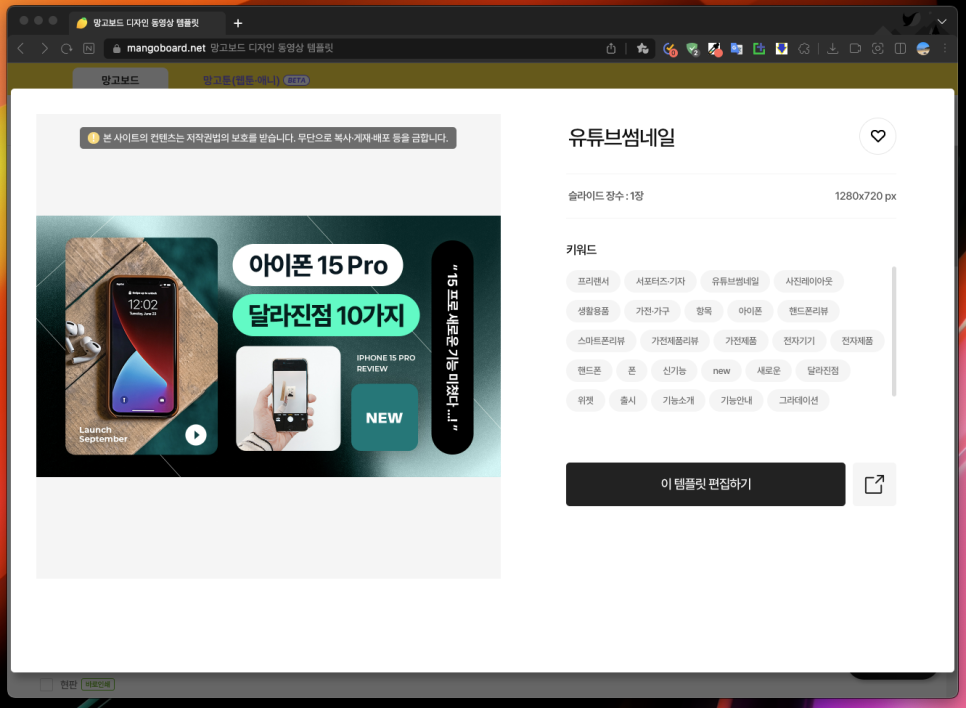The height and width of the screenshot is (708, 966).
Task: Click the 전자제품 keyword tag
Action: [857, 341]
